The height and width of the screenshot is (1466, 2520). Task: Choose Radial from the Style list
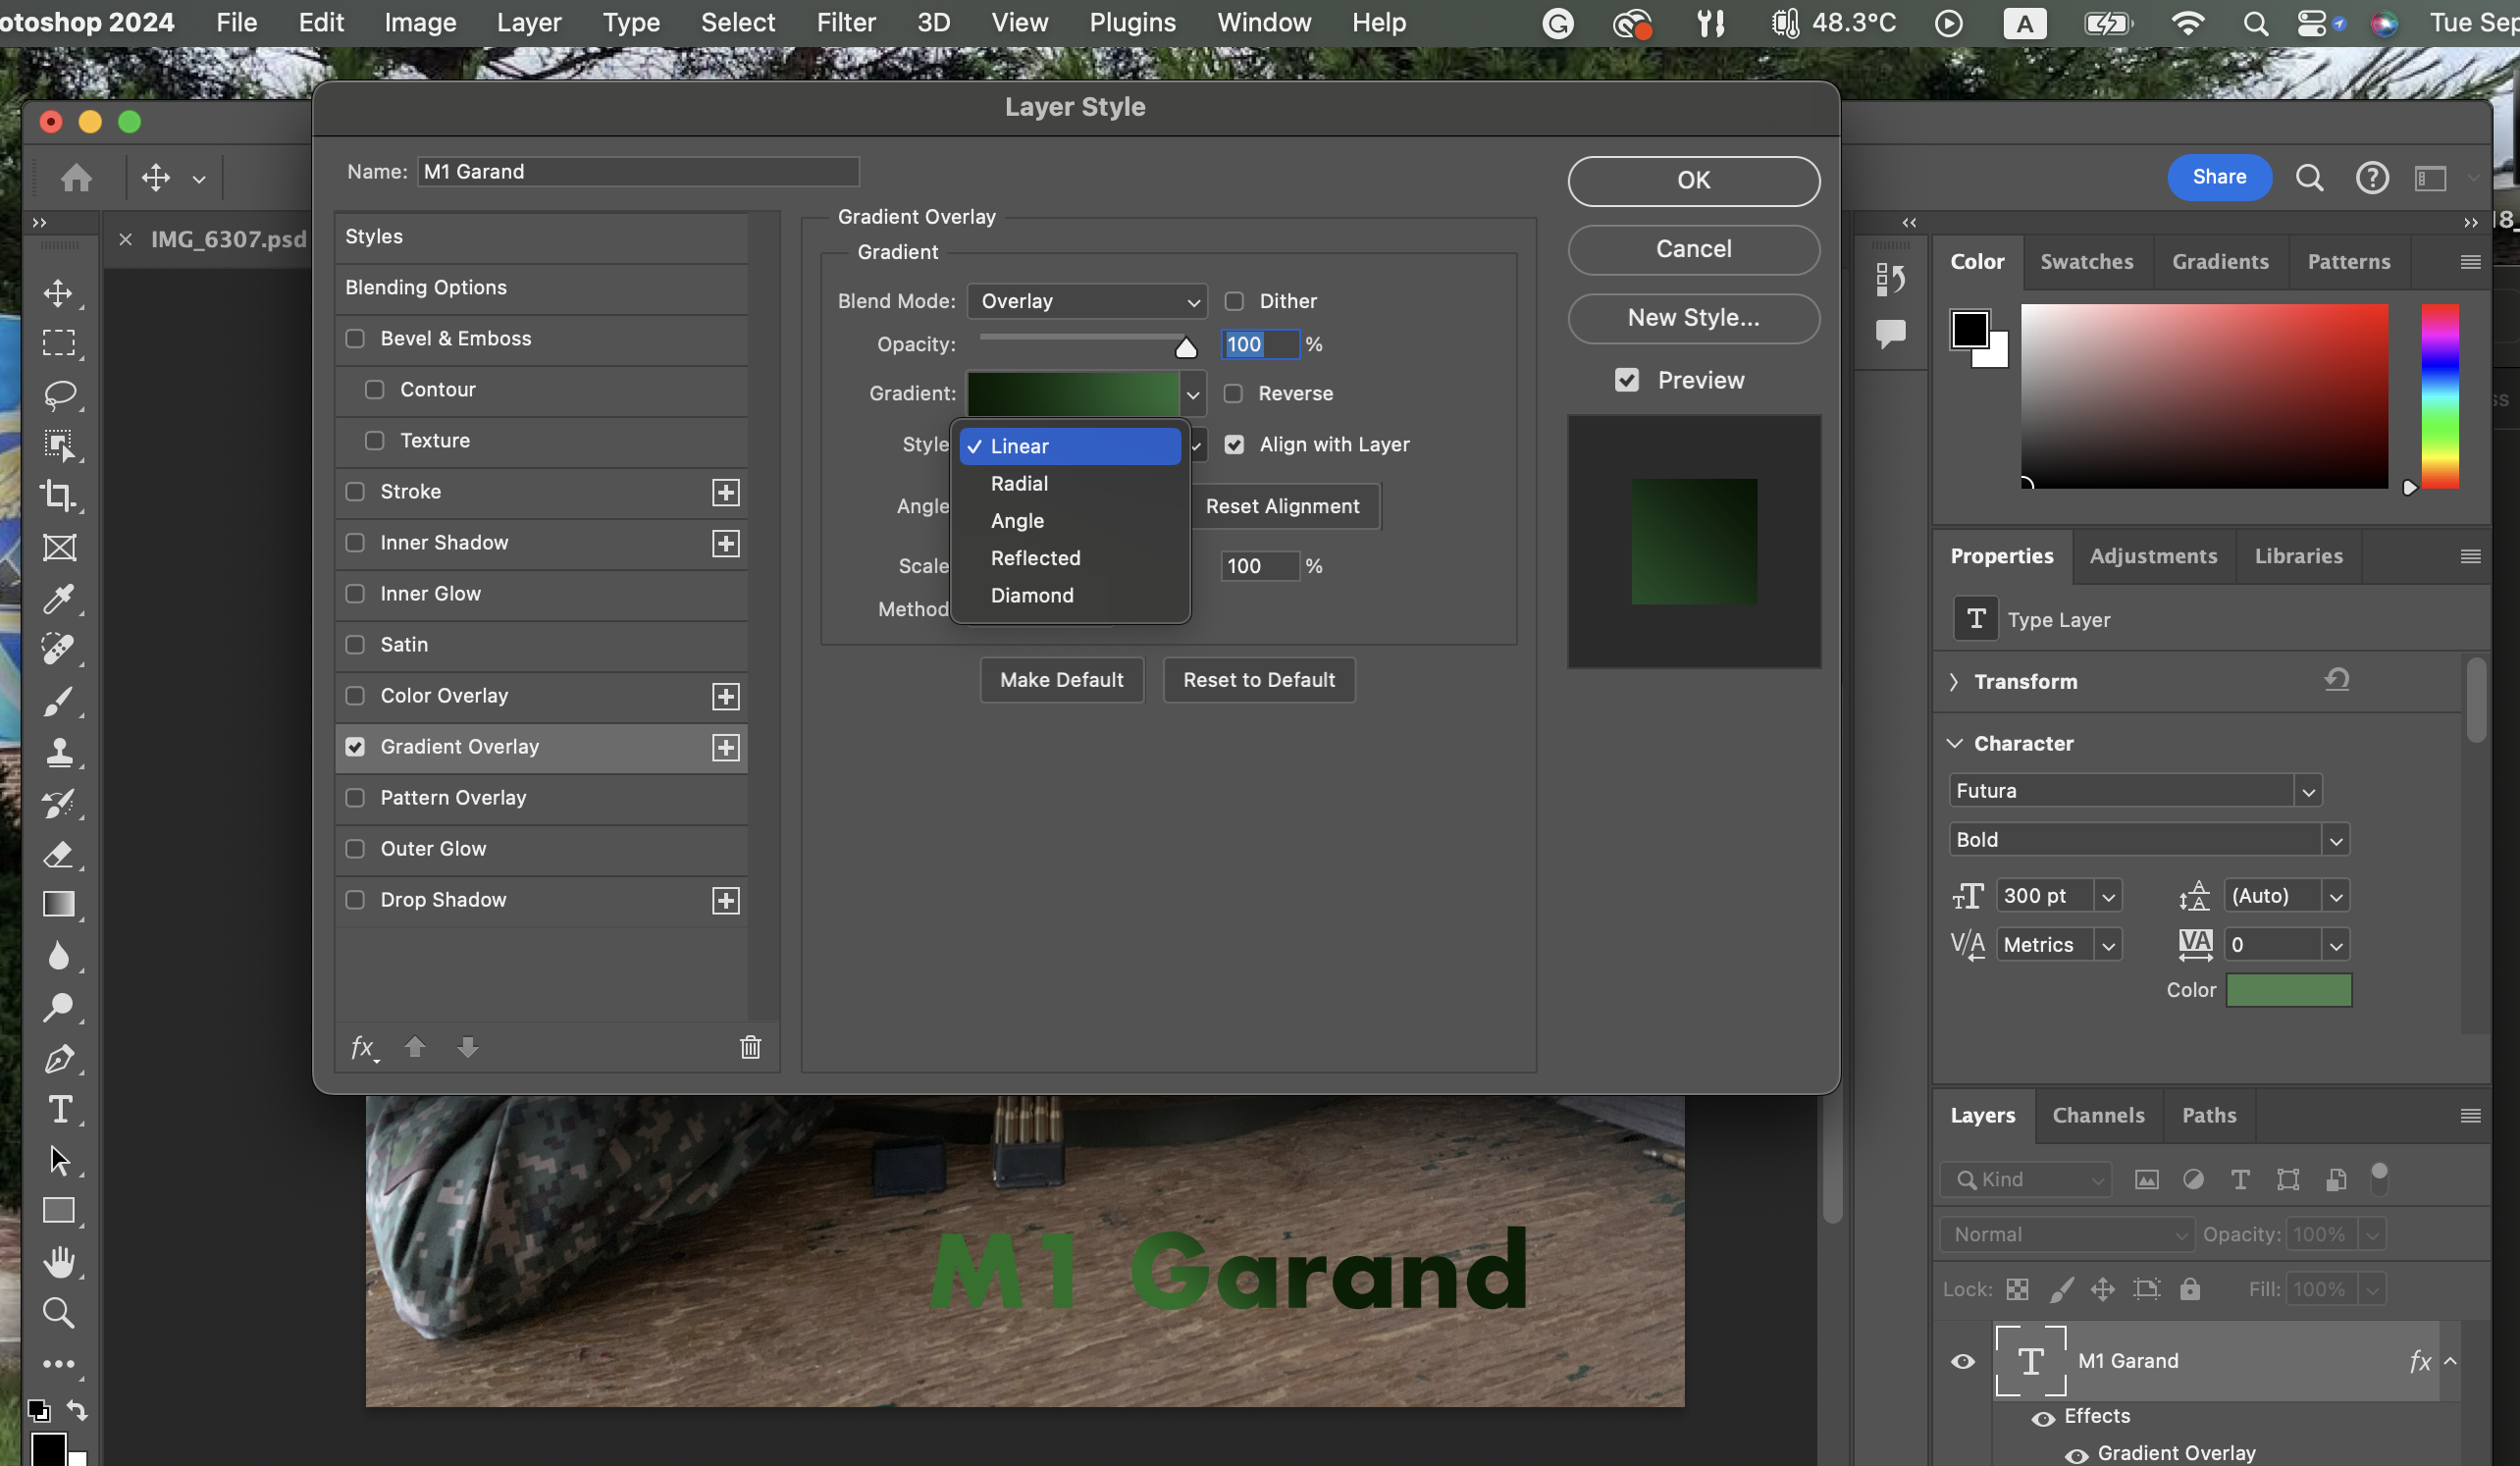tap(1019, 483)
